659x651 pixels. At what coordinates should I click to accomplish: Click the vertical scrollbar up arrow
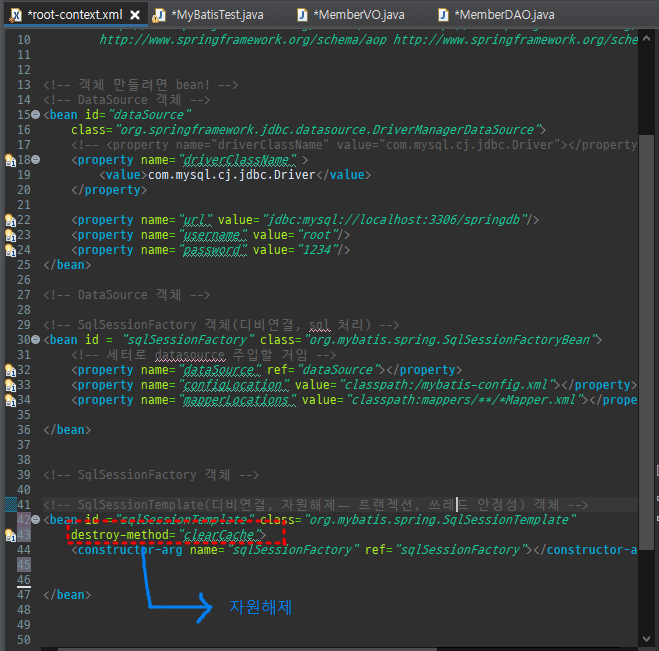point(646,39)
